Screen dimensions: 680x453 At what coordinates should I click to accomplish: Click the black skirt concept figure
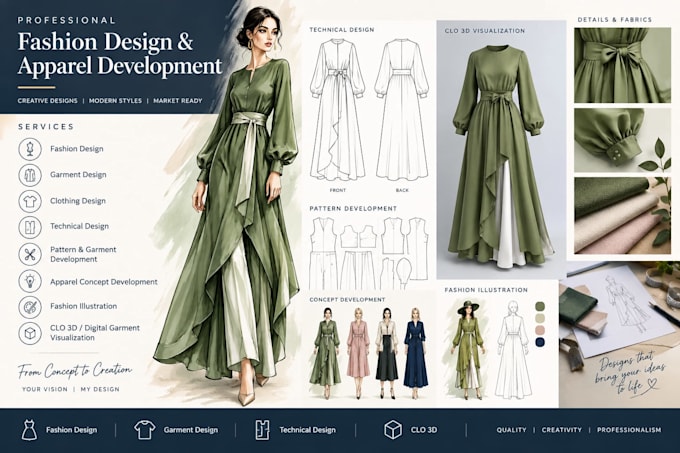point(386,353)
